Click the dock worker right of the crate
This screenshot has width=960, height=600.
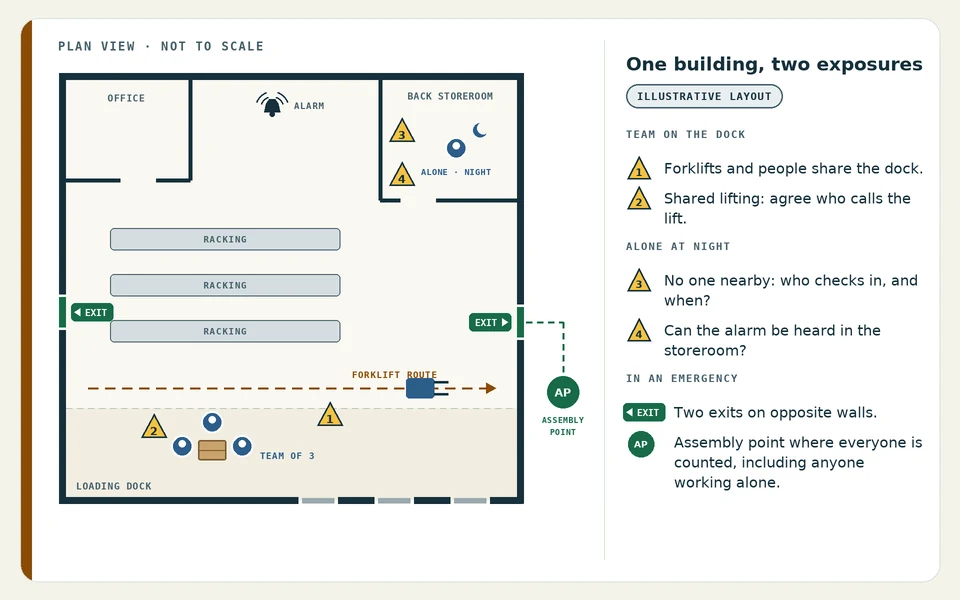pos(242,446)
